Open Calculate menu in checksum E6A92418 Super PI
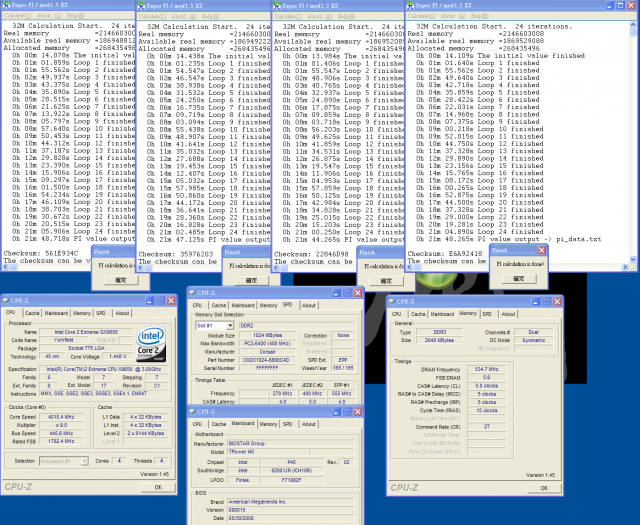Screen dimensions: 640x525 [x=422, y=16]
